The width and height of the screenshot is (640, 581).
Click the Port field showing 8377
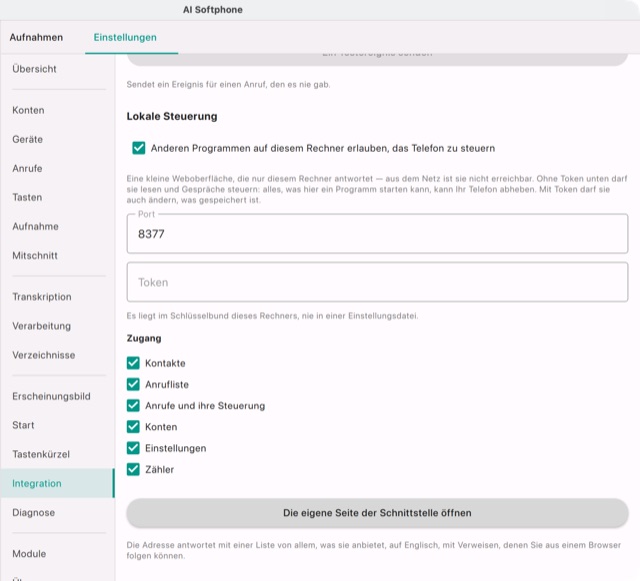point(377,234)
